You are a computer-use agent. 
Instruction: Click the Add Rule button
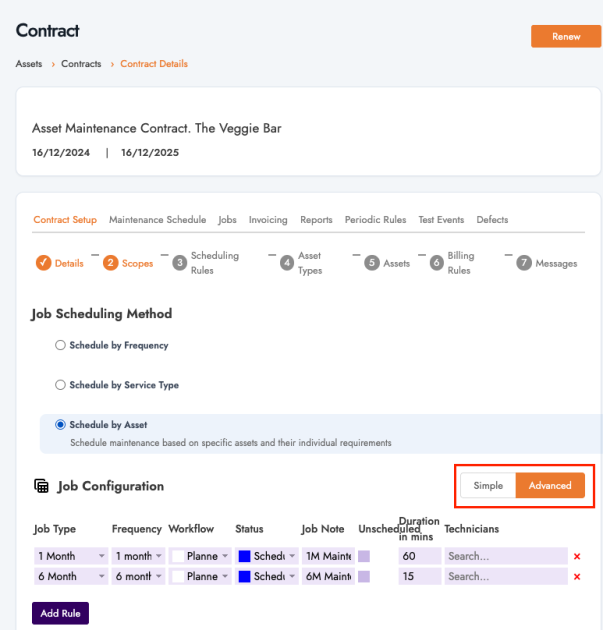click(x=60, y=612)
